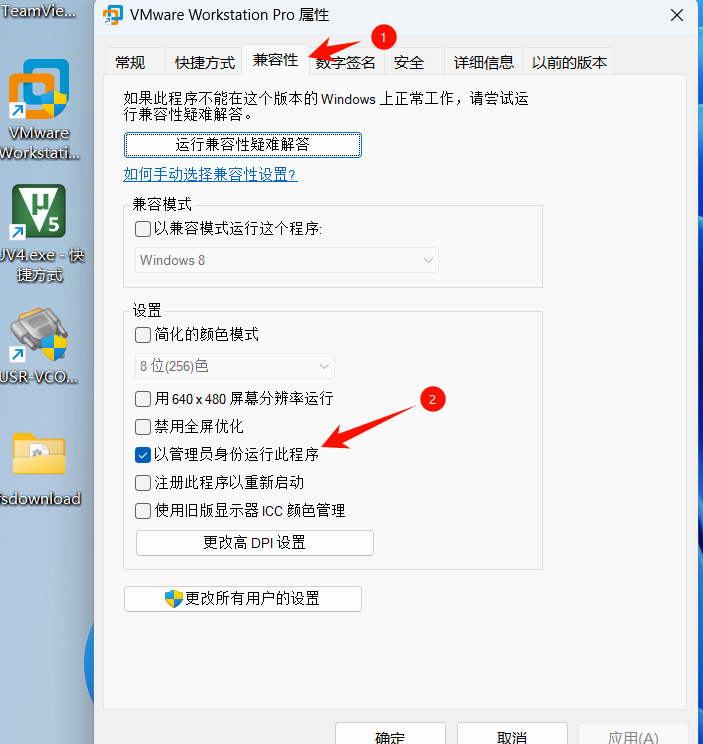The height and width of the screenshot is (744, 703).
Task: Open the Windows 8 compatibility dropdown
Action: click(x=287, y=260)
